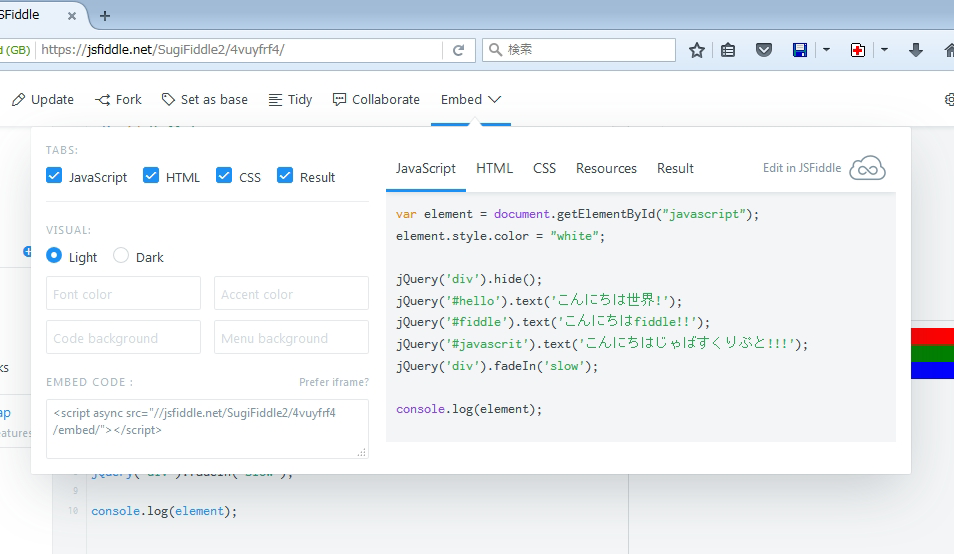Click the JSFiddle cloud logo icon
This screenshot has width=954, height=554.
[x=867, y=168]
